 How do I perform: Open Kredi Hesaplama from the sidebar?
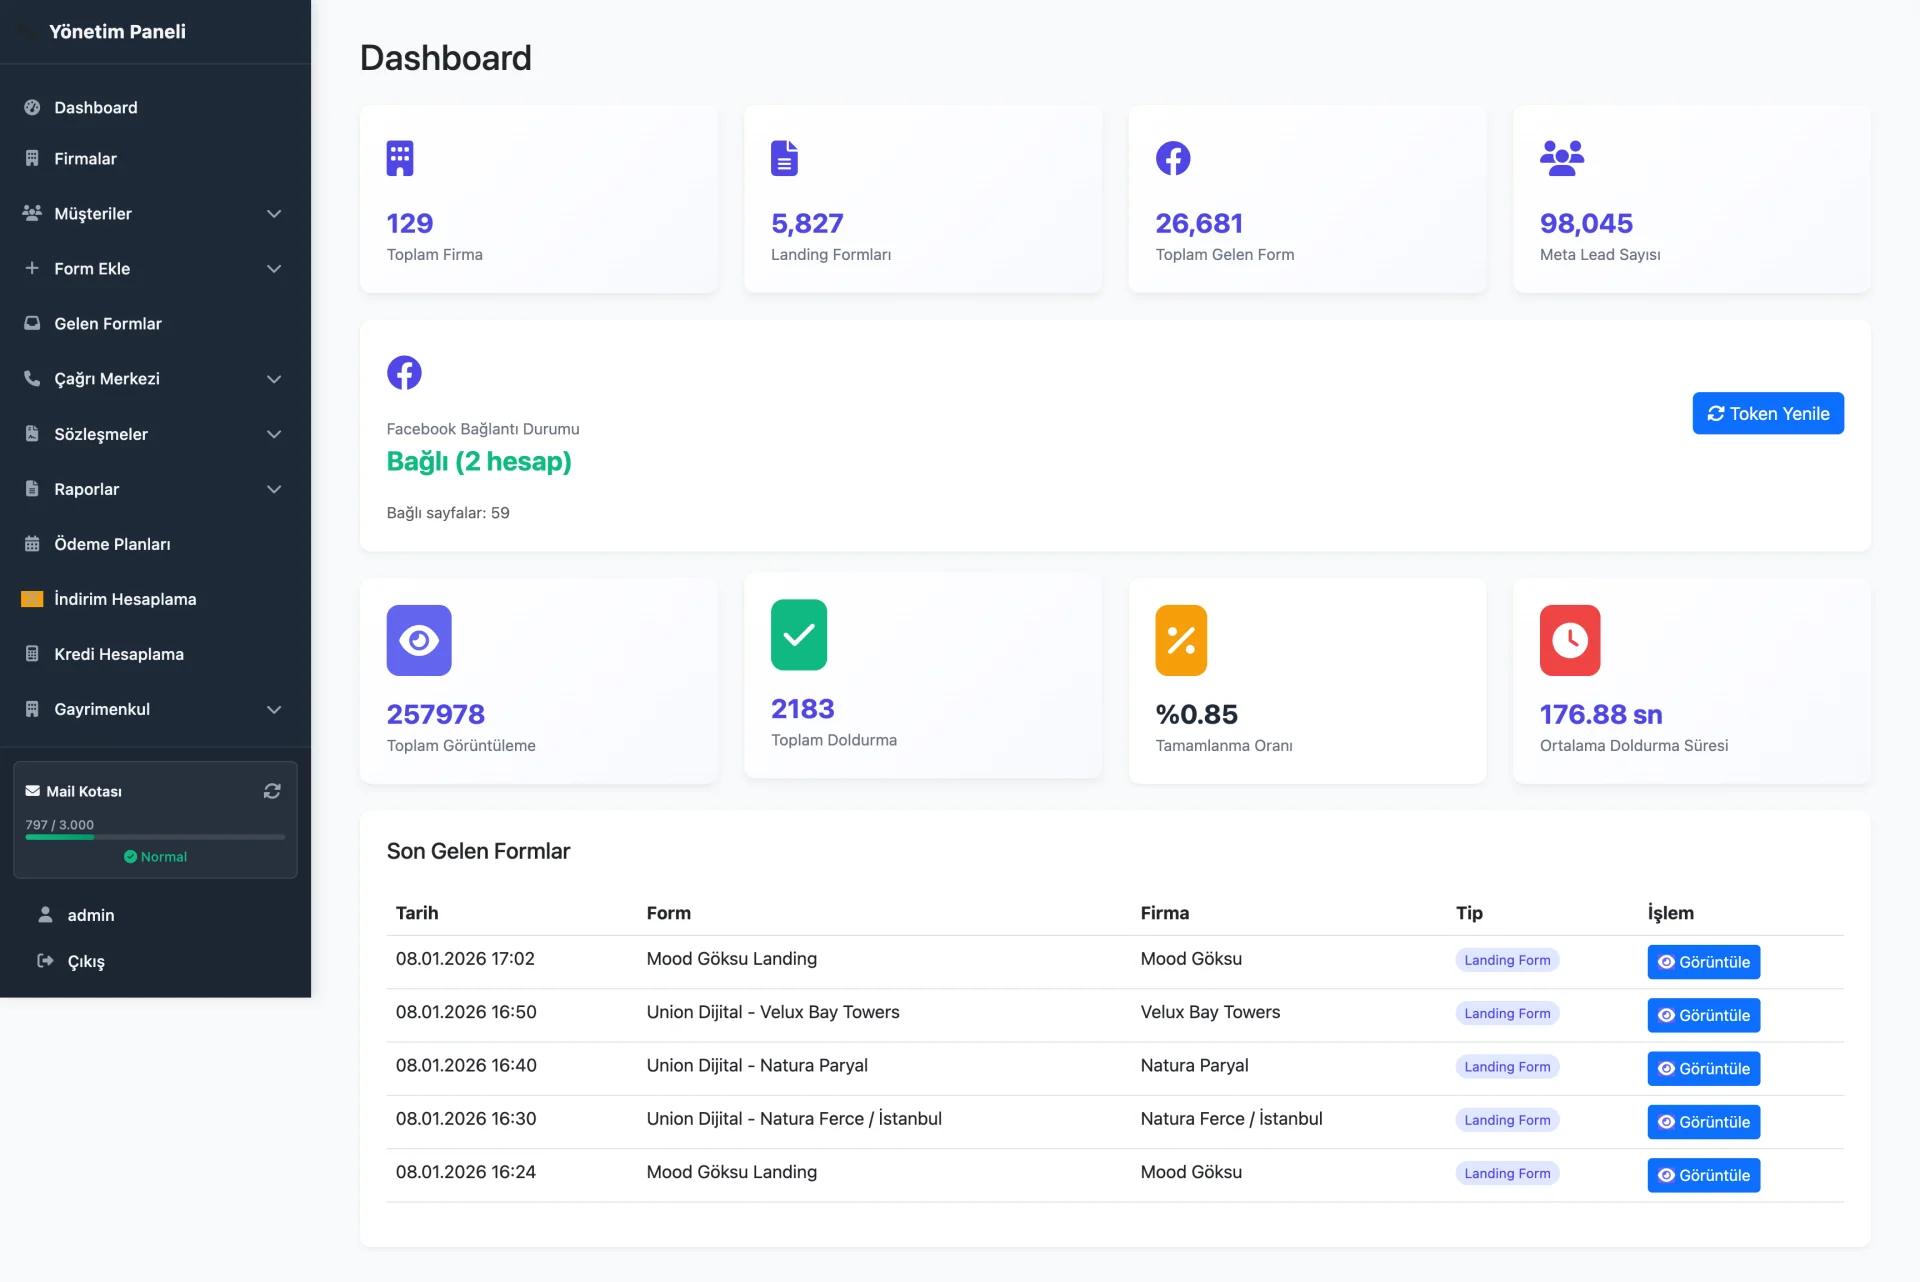point(118,654)
